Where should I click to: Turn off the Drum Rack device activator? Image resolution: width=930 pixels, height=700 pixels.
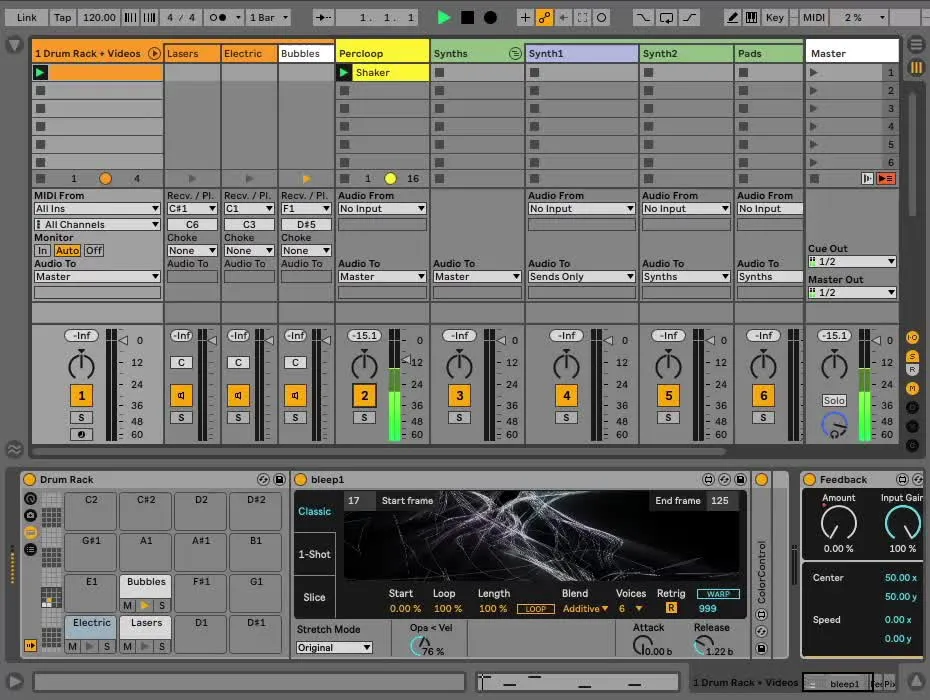[30, 480]
